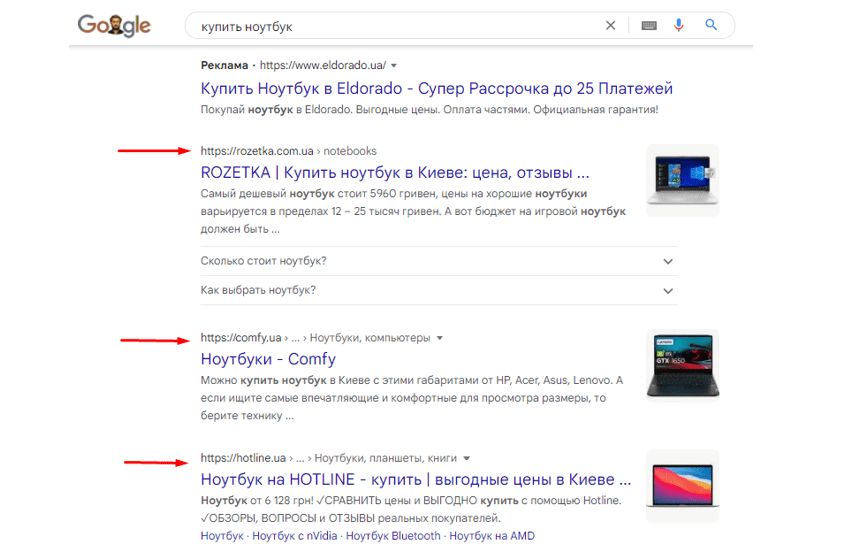The image size is (850, 557).
Task: Open ROZETKA laptop thumbnail image
Action: 682,180
